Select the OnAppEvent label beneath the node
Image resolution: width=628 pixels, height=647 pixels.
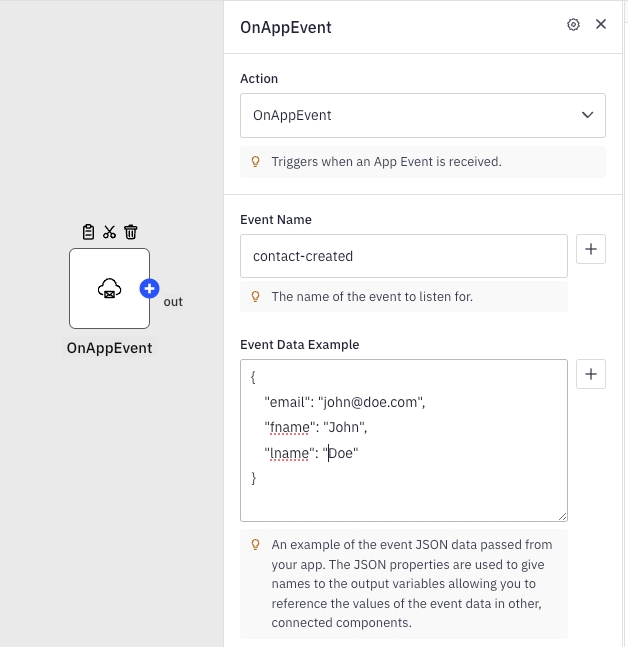click(109, 348)
